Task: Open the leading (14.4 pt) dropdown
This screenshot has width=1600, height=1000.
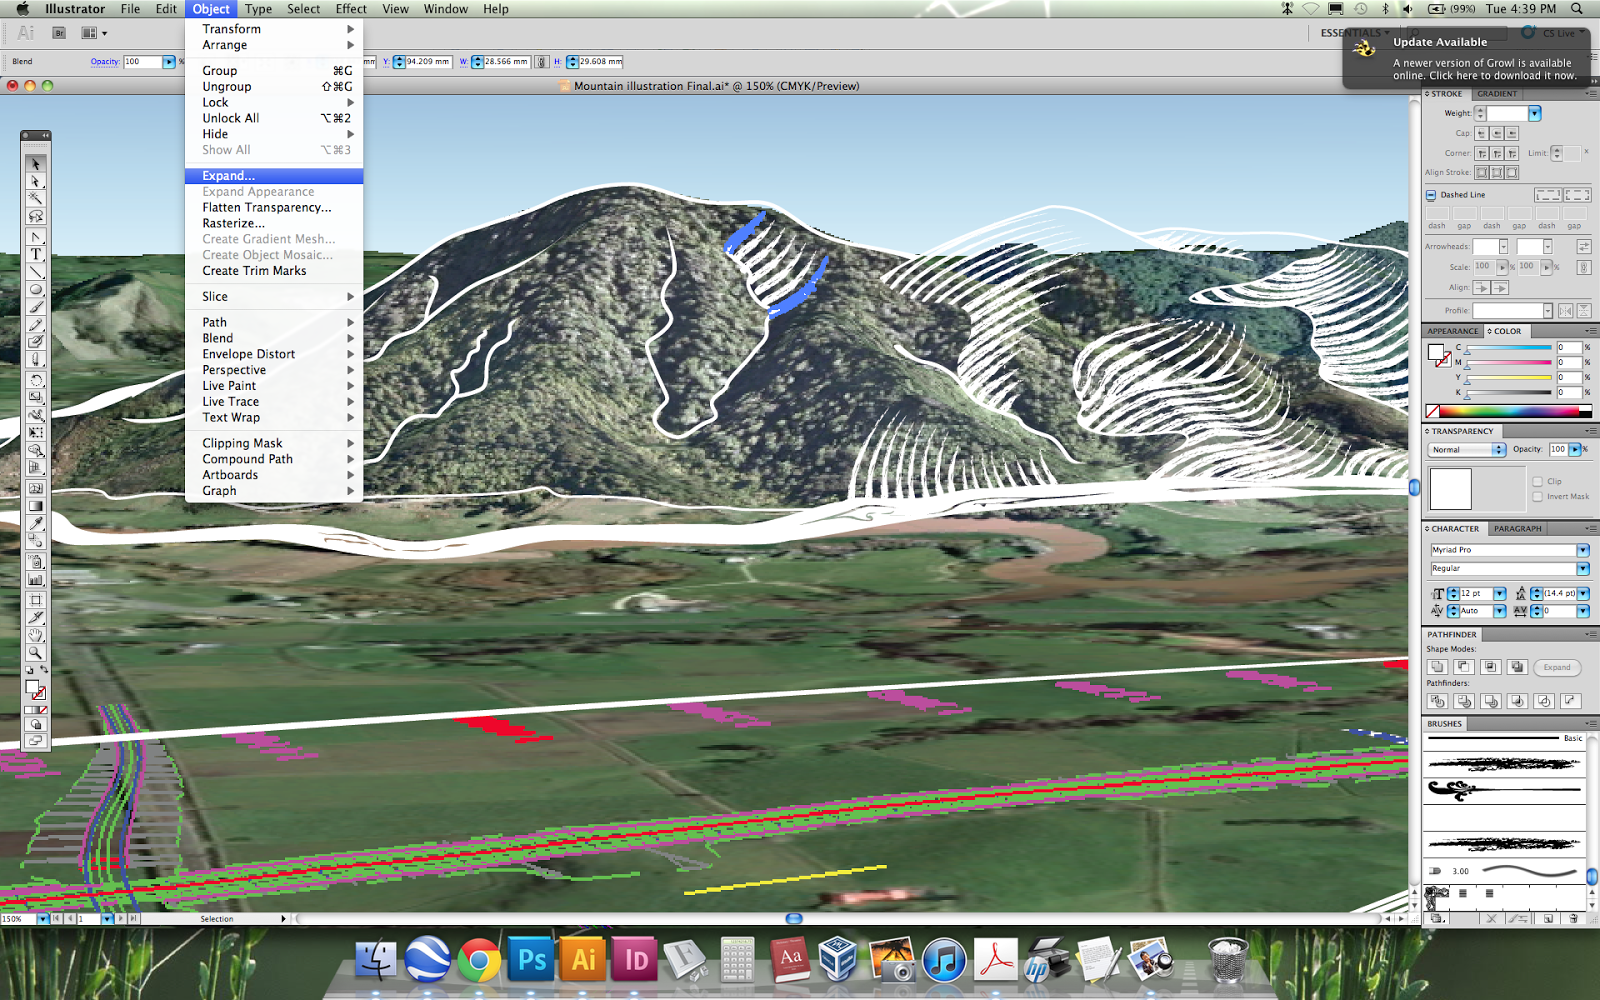Action: click(x=1584, y=594)
